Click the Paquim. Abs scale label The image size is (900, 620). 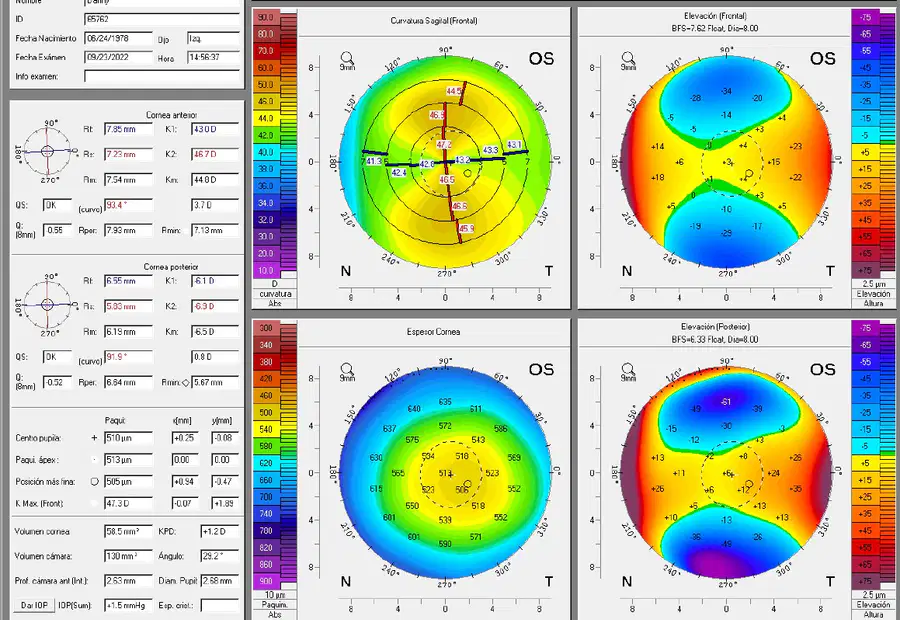pos(275,609)
